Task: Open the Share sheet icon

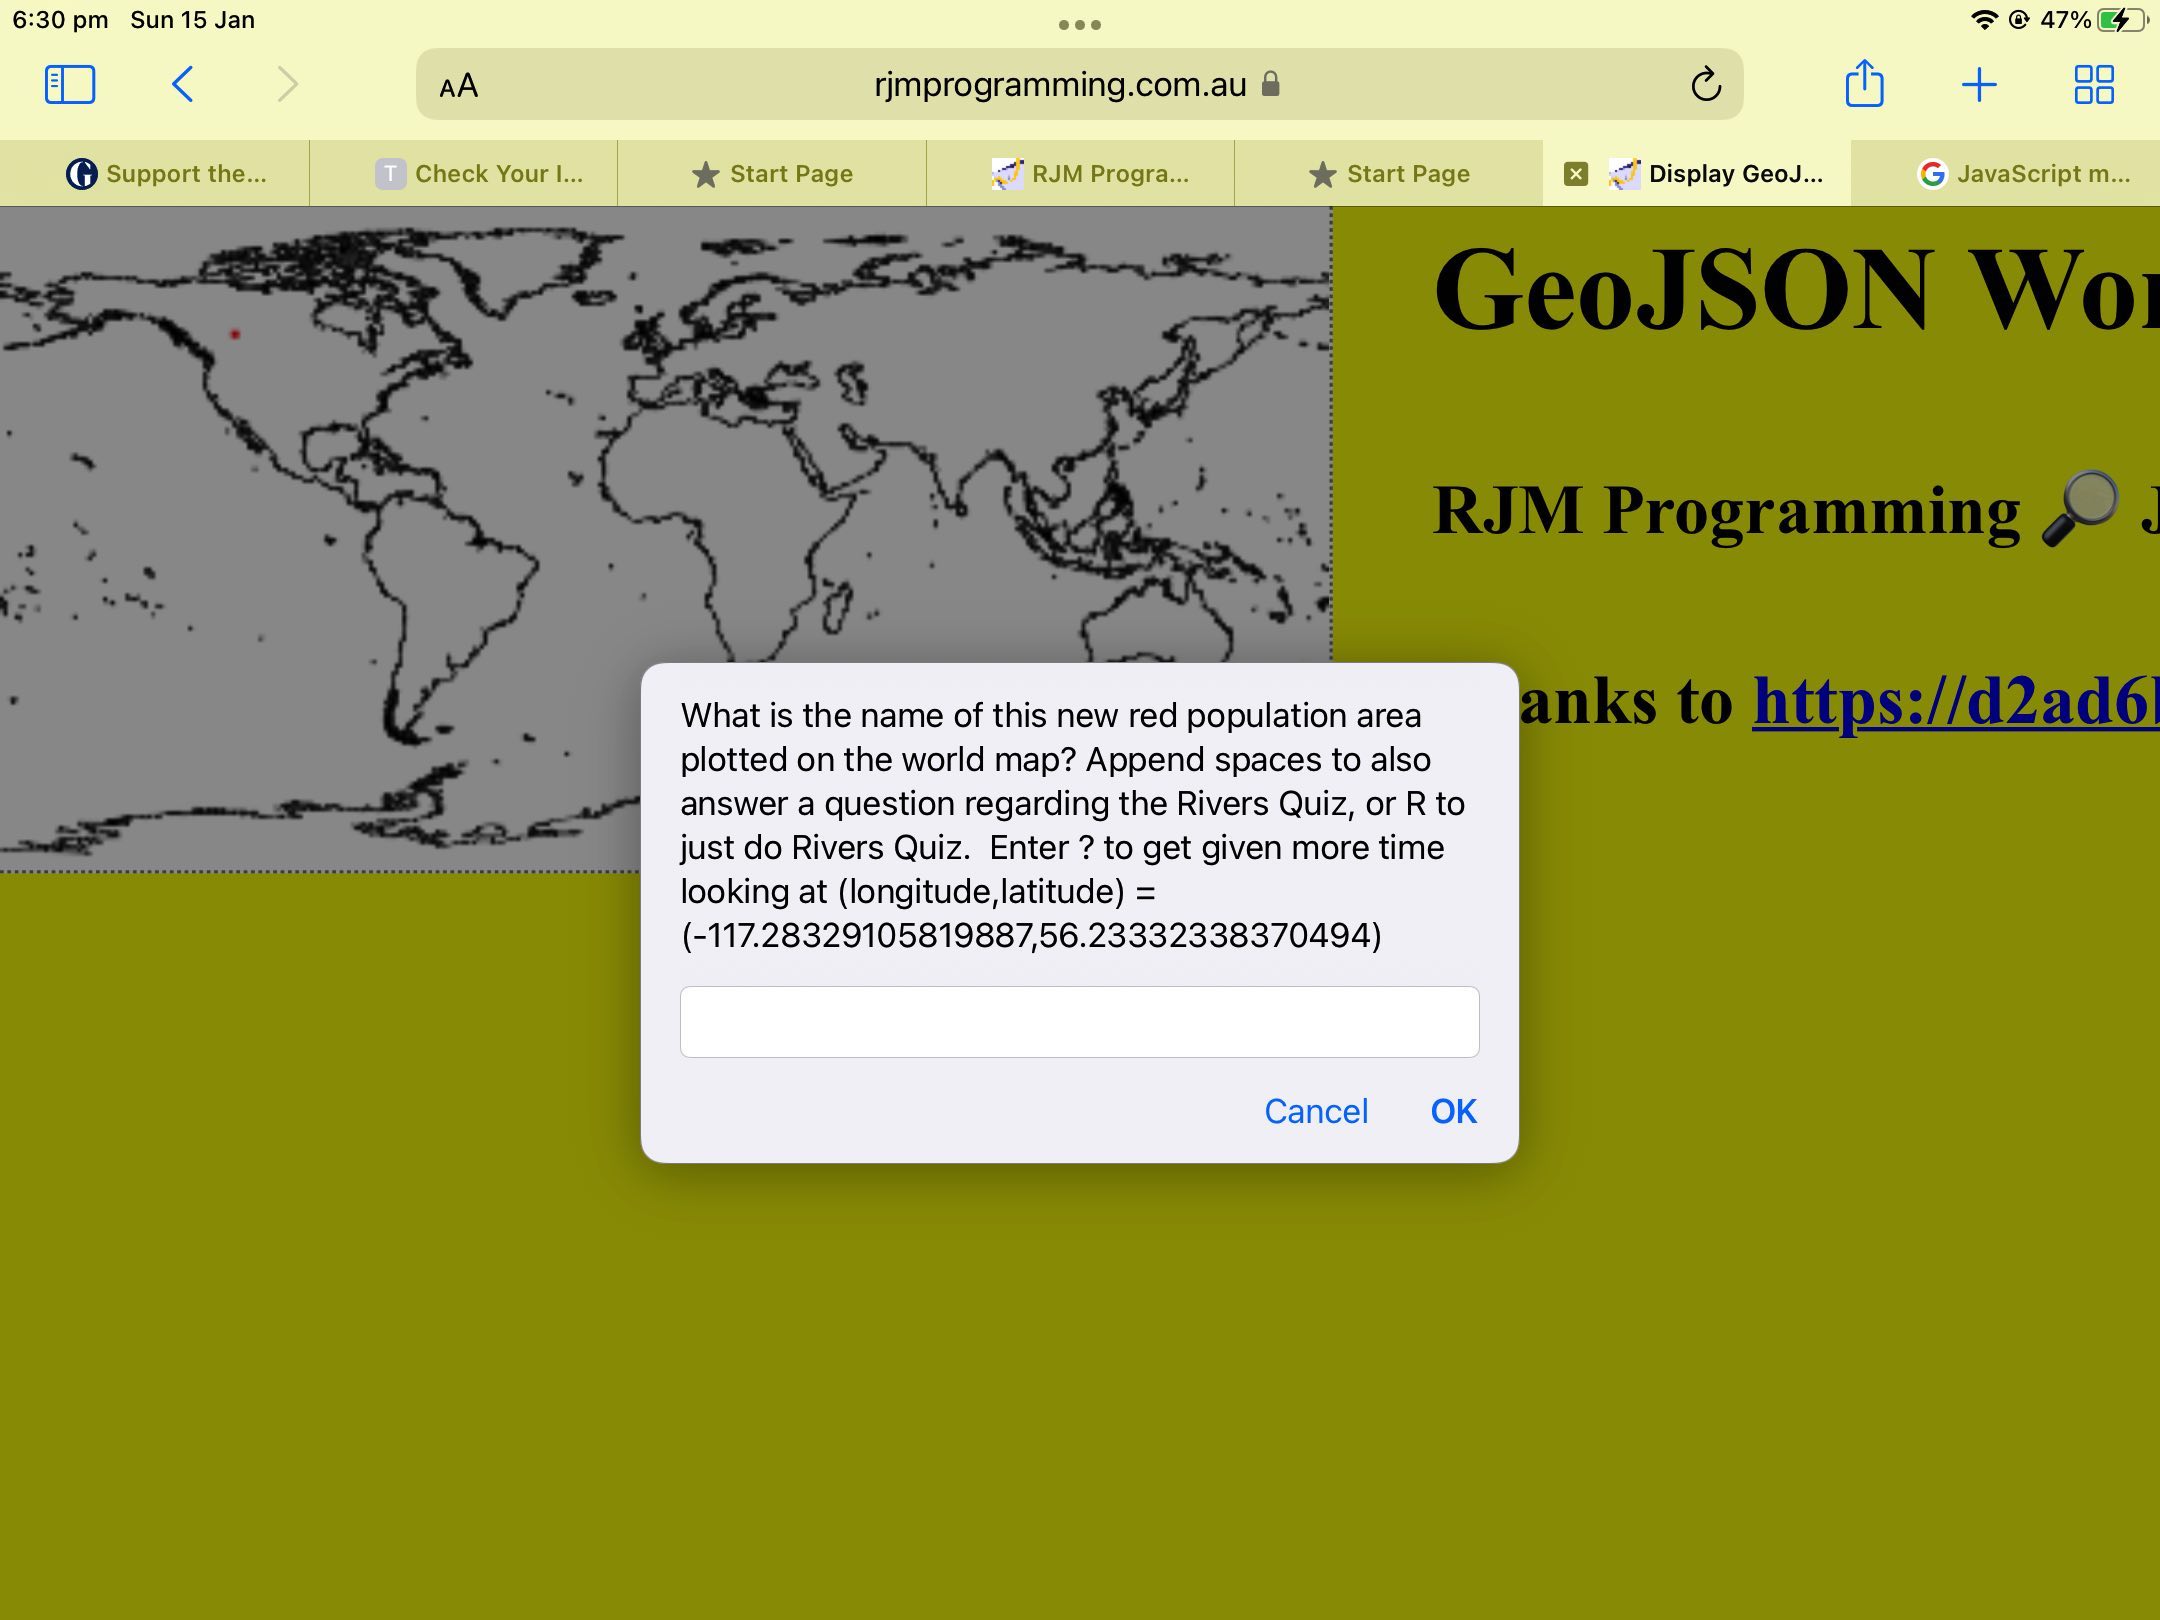Action: [1864, 84]
